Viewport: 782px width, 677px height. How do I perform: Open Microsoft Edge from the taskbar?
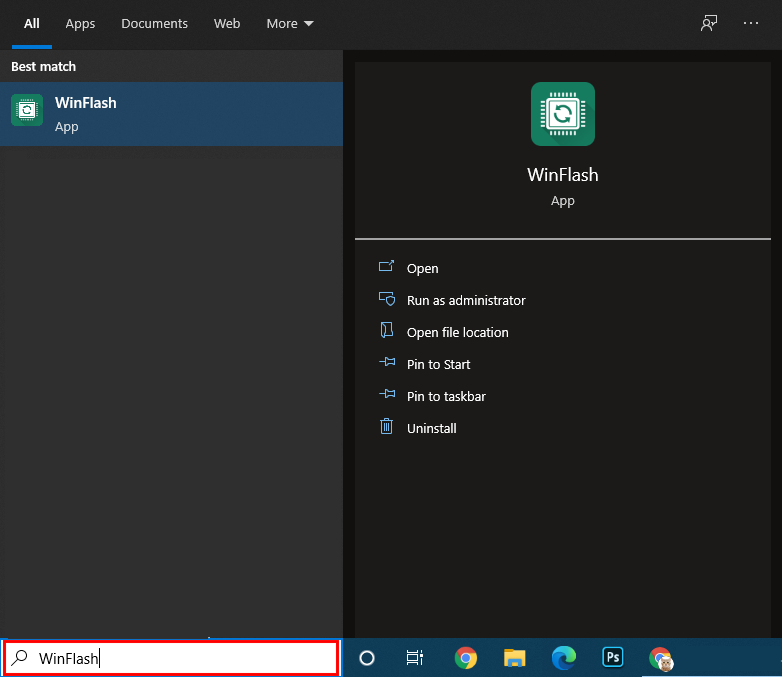[564, 658]
